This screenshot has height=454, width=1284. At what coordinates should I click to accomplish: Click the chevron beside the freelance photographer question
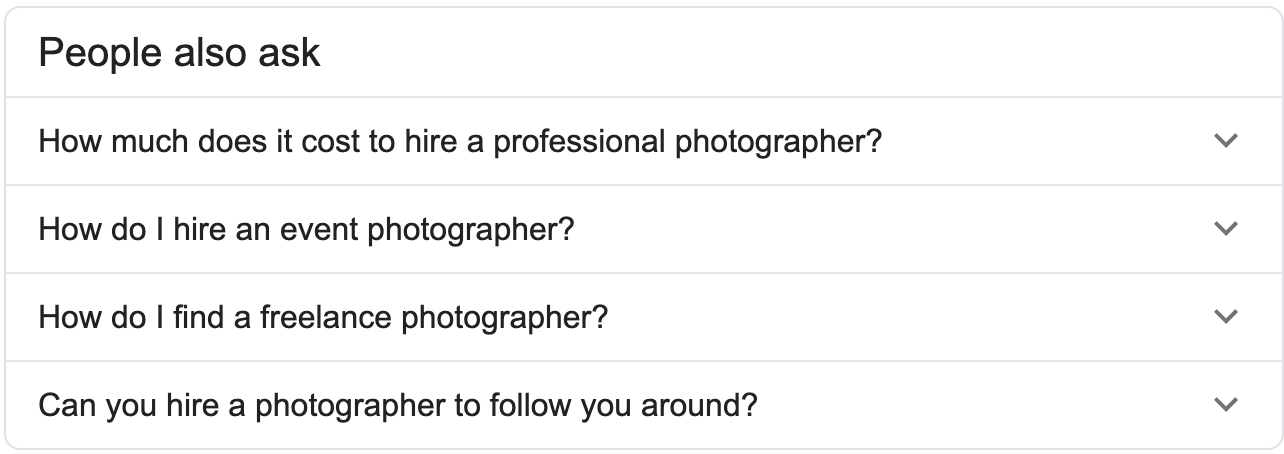pyautogui.click(x=1225, y=317)
